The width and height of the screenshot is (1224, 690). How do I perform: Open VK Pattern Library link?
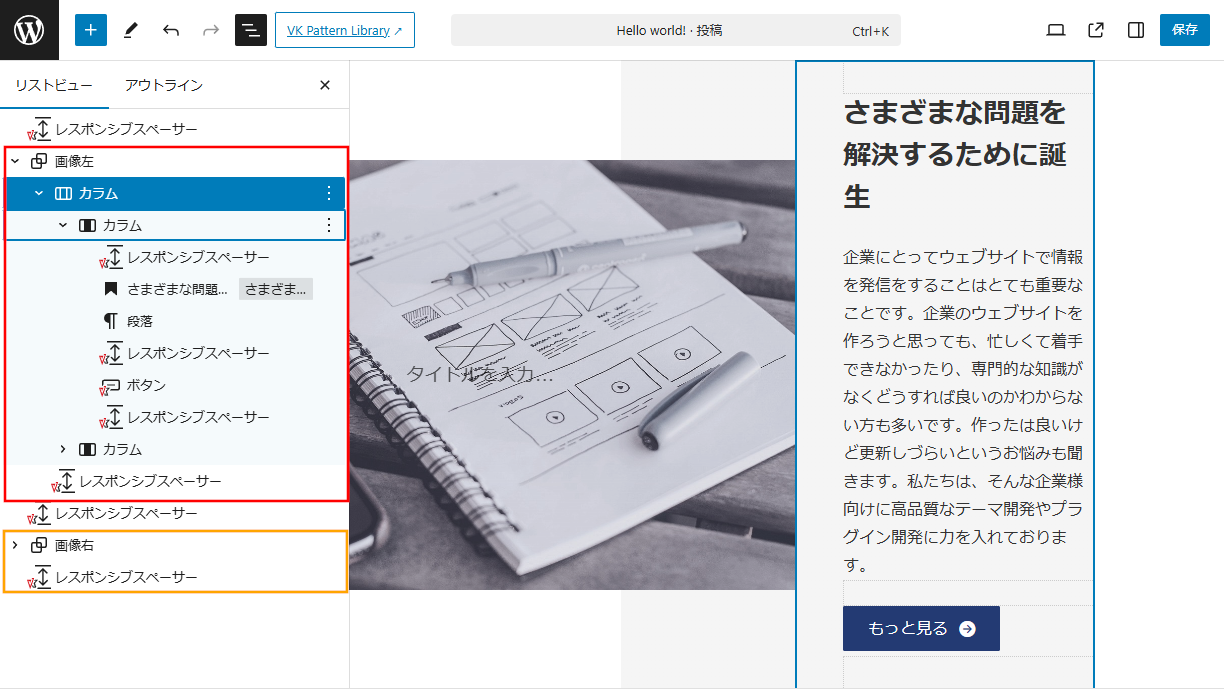pos(344,30)
